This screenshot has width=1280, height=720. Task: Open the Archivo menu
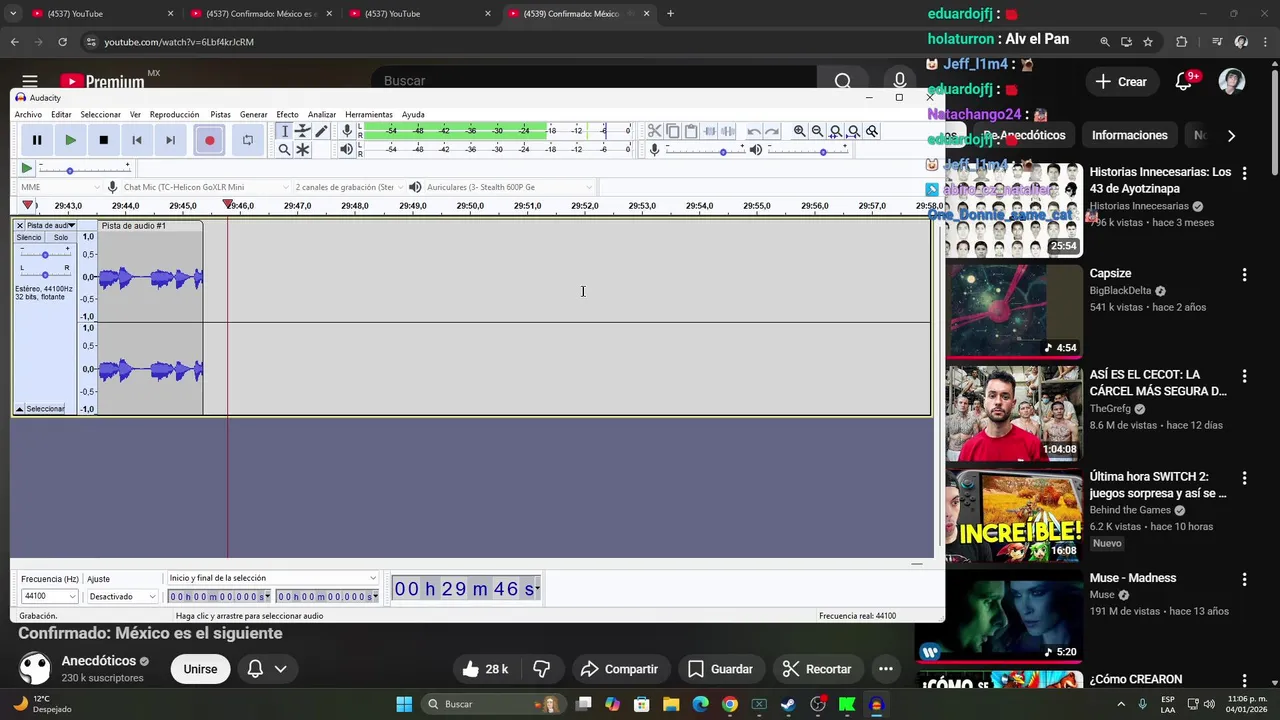tap(28, 114)
